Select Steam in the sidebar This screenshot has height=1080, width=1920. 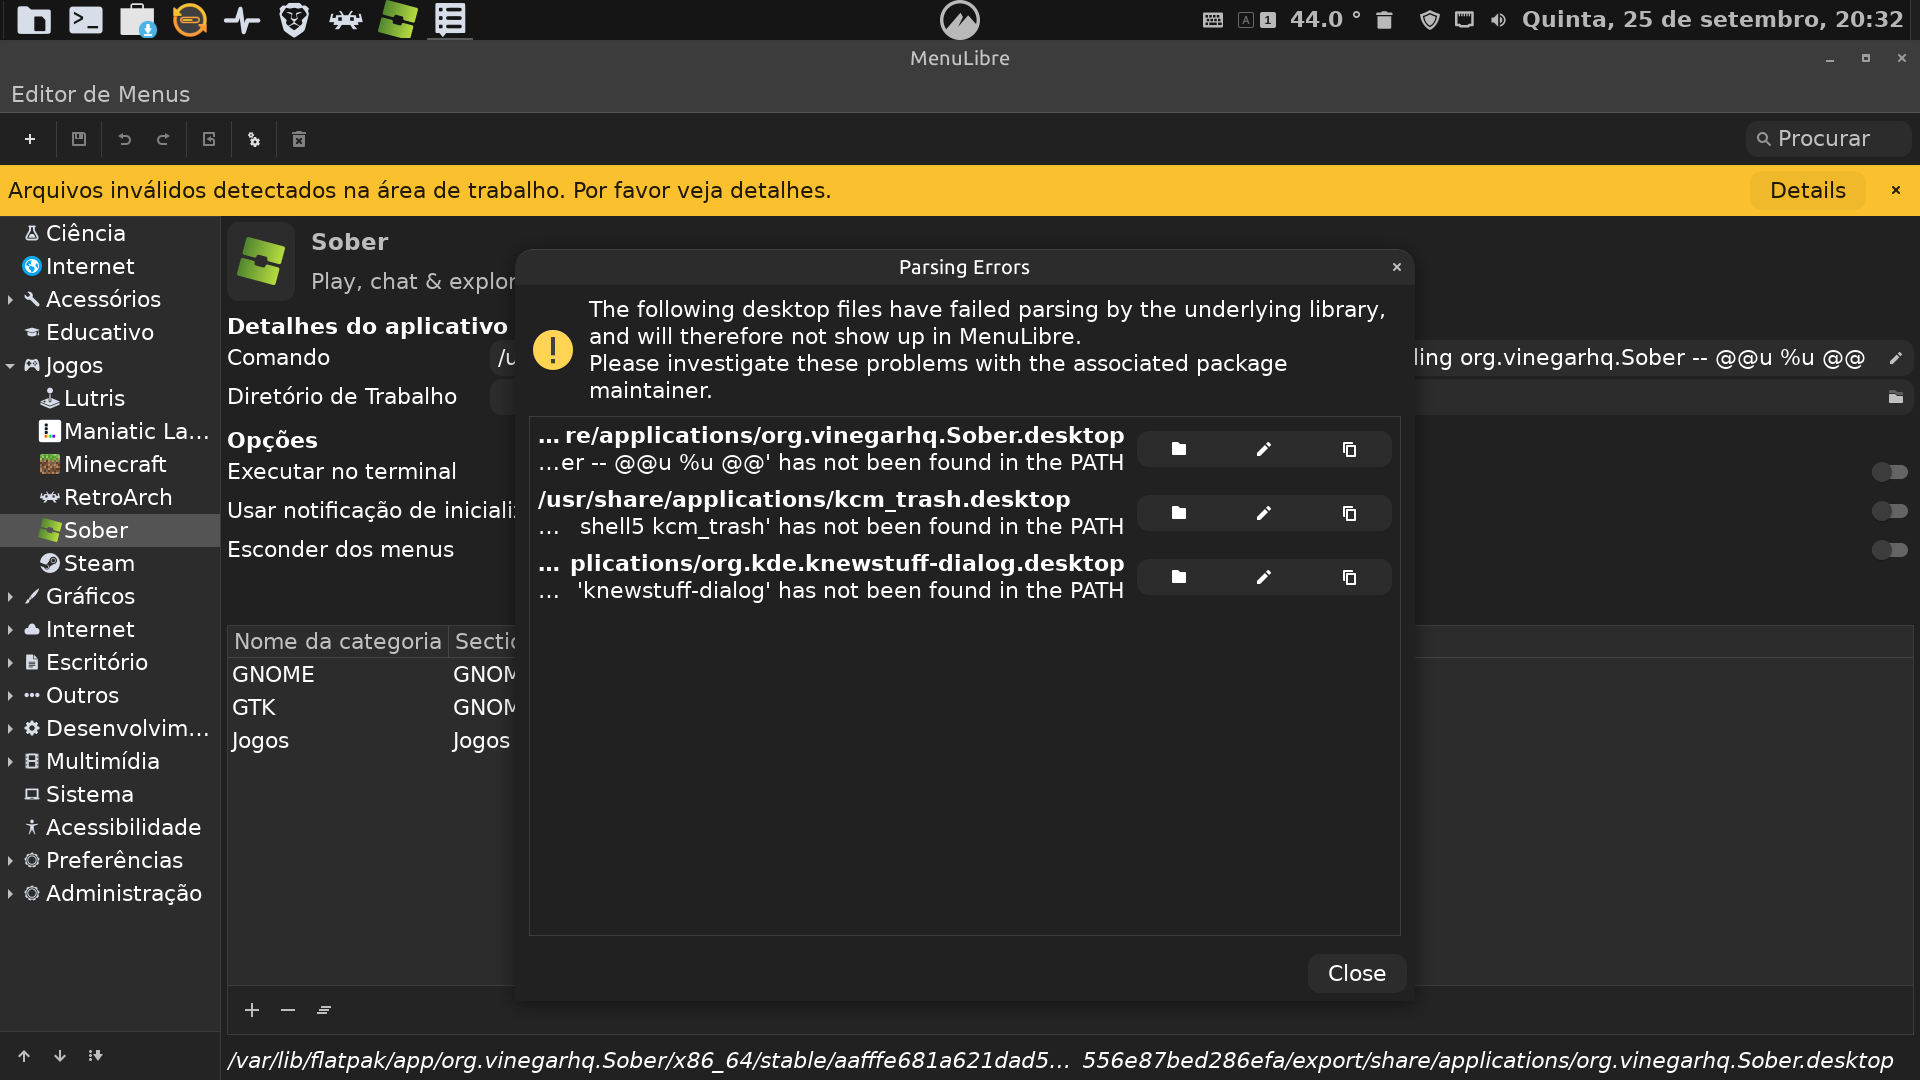click(99, 563)
